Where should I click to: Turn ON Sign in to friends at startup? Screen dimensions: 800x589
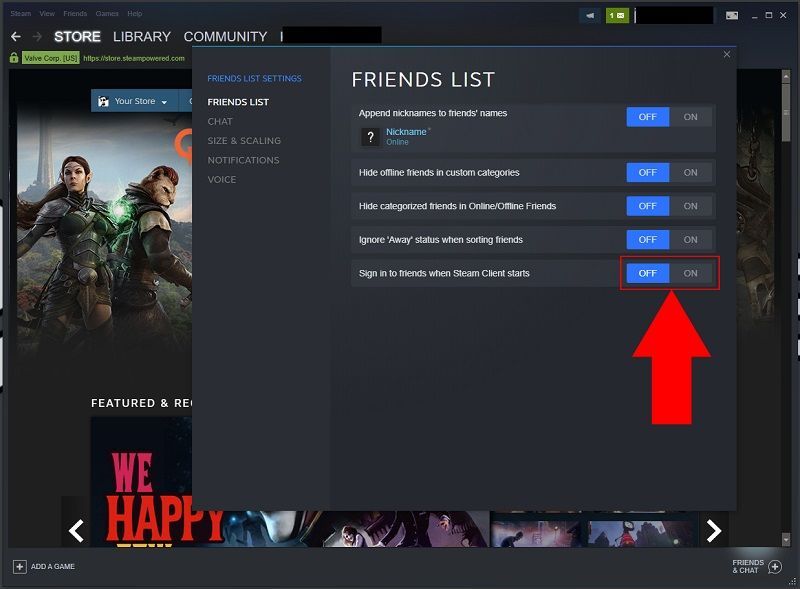[x=690, y=273]
